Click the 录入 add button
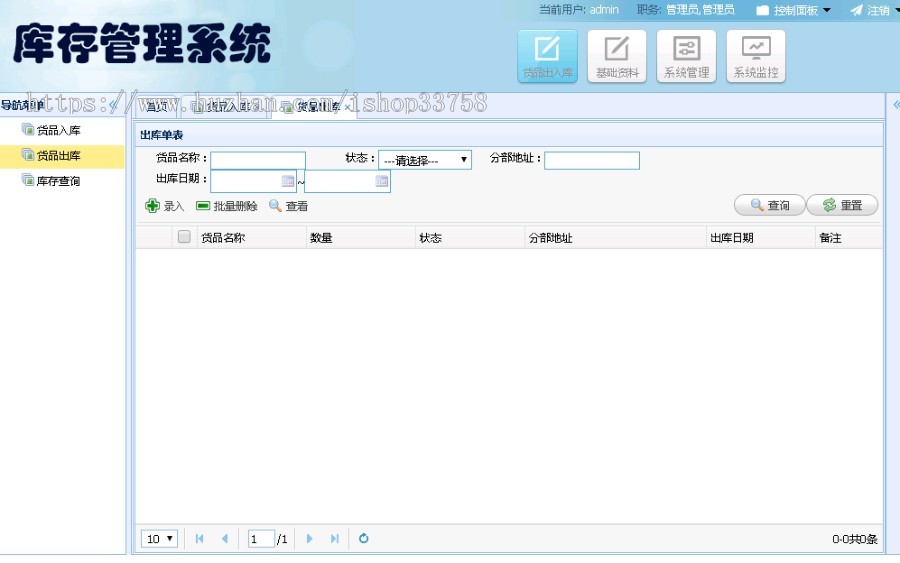 165,206
